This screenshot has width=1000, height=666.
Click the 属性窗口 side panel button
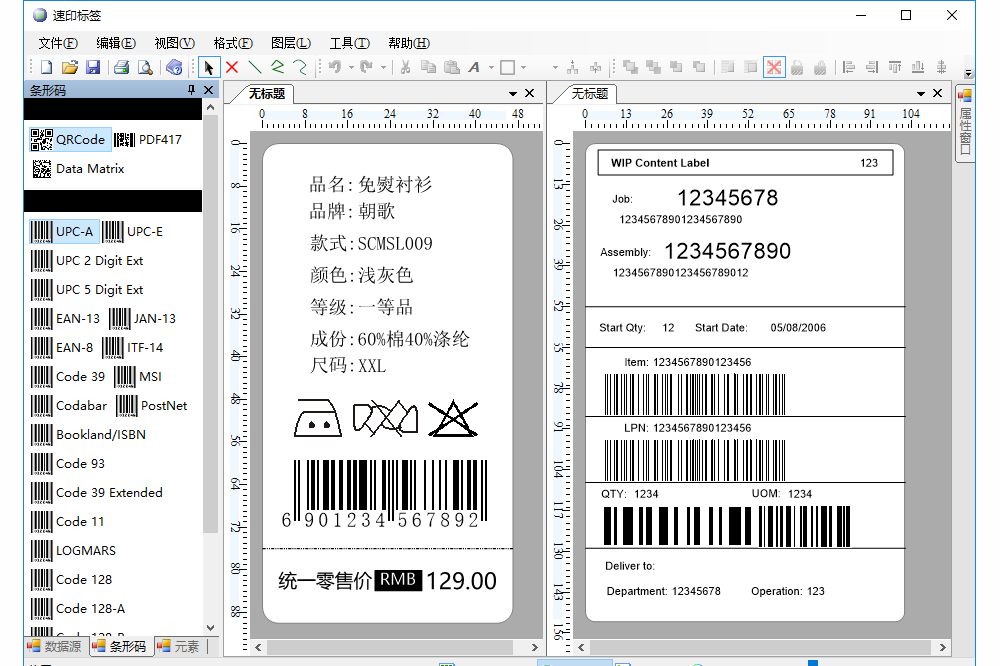pyautogui.click(x=965, y=123)
